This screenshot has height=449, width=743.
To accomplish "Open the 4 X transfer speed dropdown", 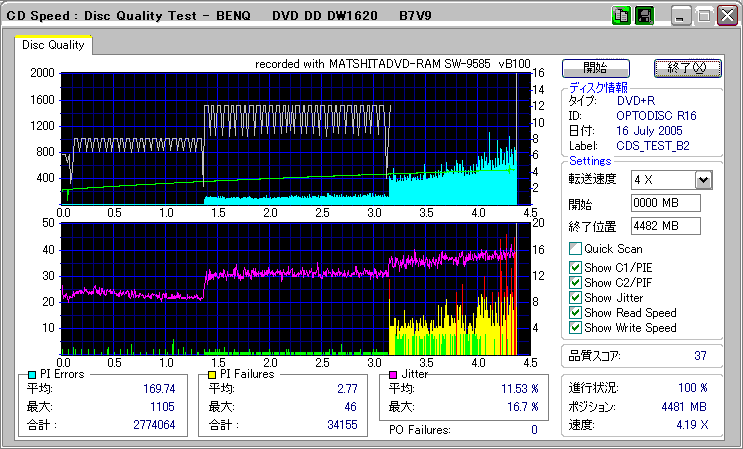I will click(x=703, y=180).
